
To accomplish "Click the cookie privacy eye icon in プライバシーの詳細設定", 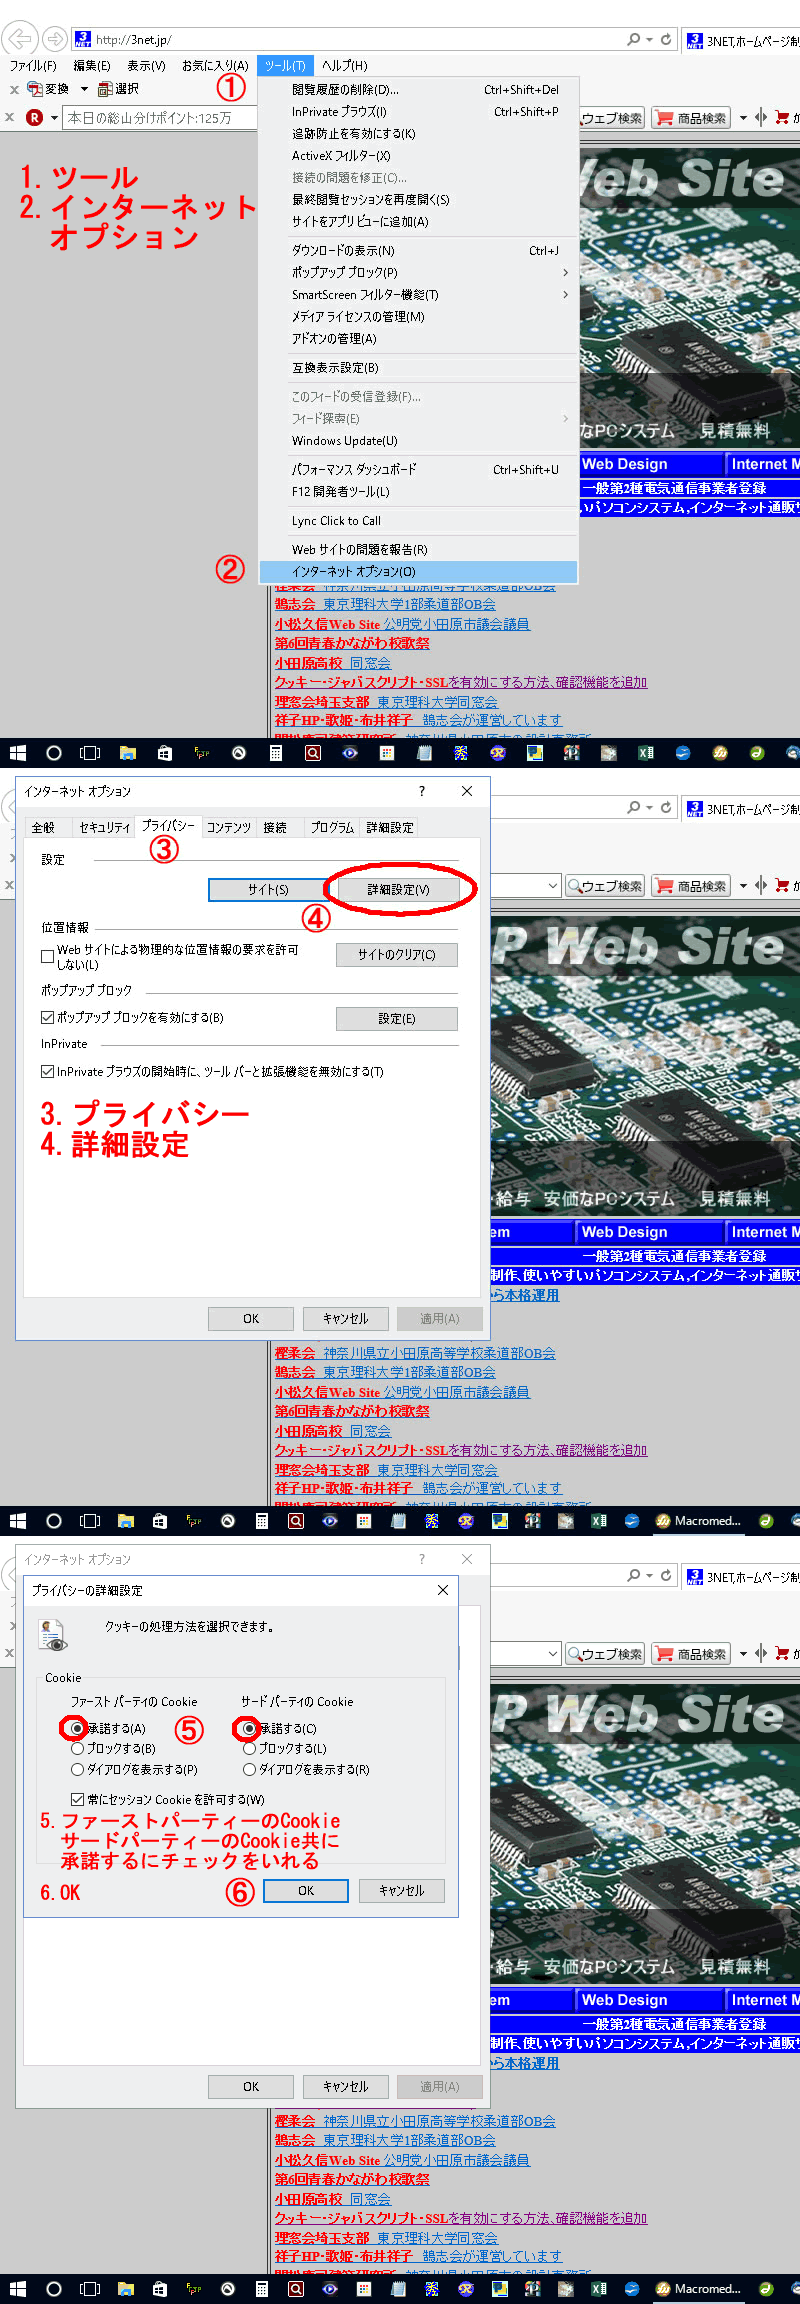I will pos(51,1634).
